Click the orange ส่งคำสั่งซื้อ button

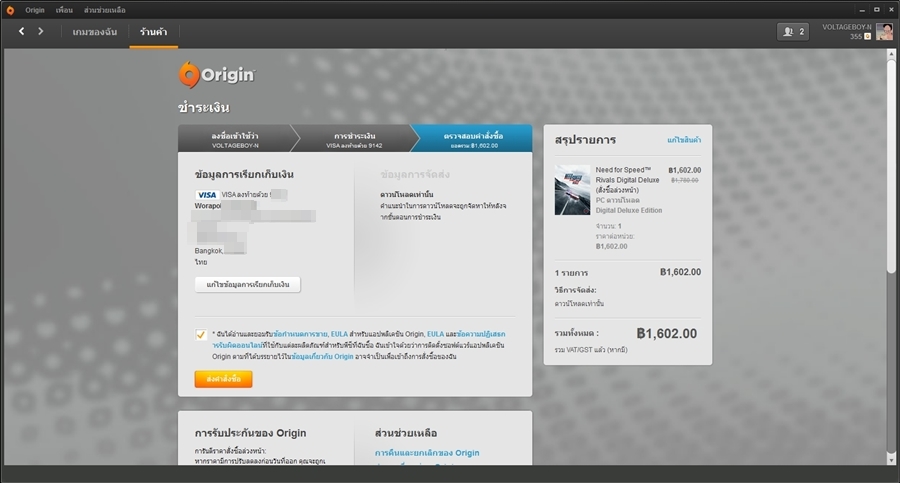223,379
